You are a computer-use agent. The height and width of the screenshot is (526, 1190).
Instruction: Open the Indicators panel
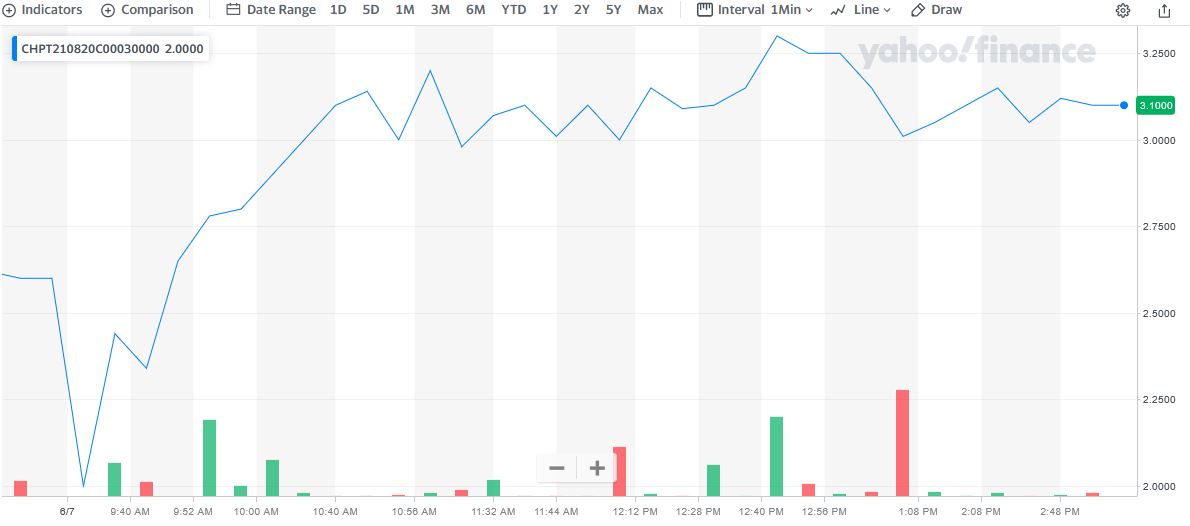pyautogui.click(x=43, y=10)
